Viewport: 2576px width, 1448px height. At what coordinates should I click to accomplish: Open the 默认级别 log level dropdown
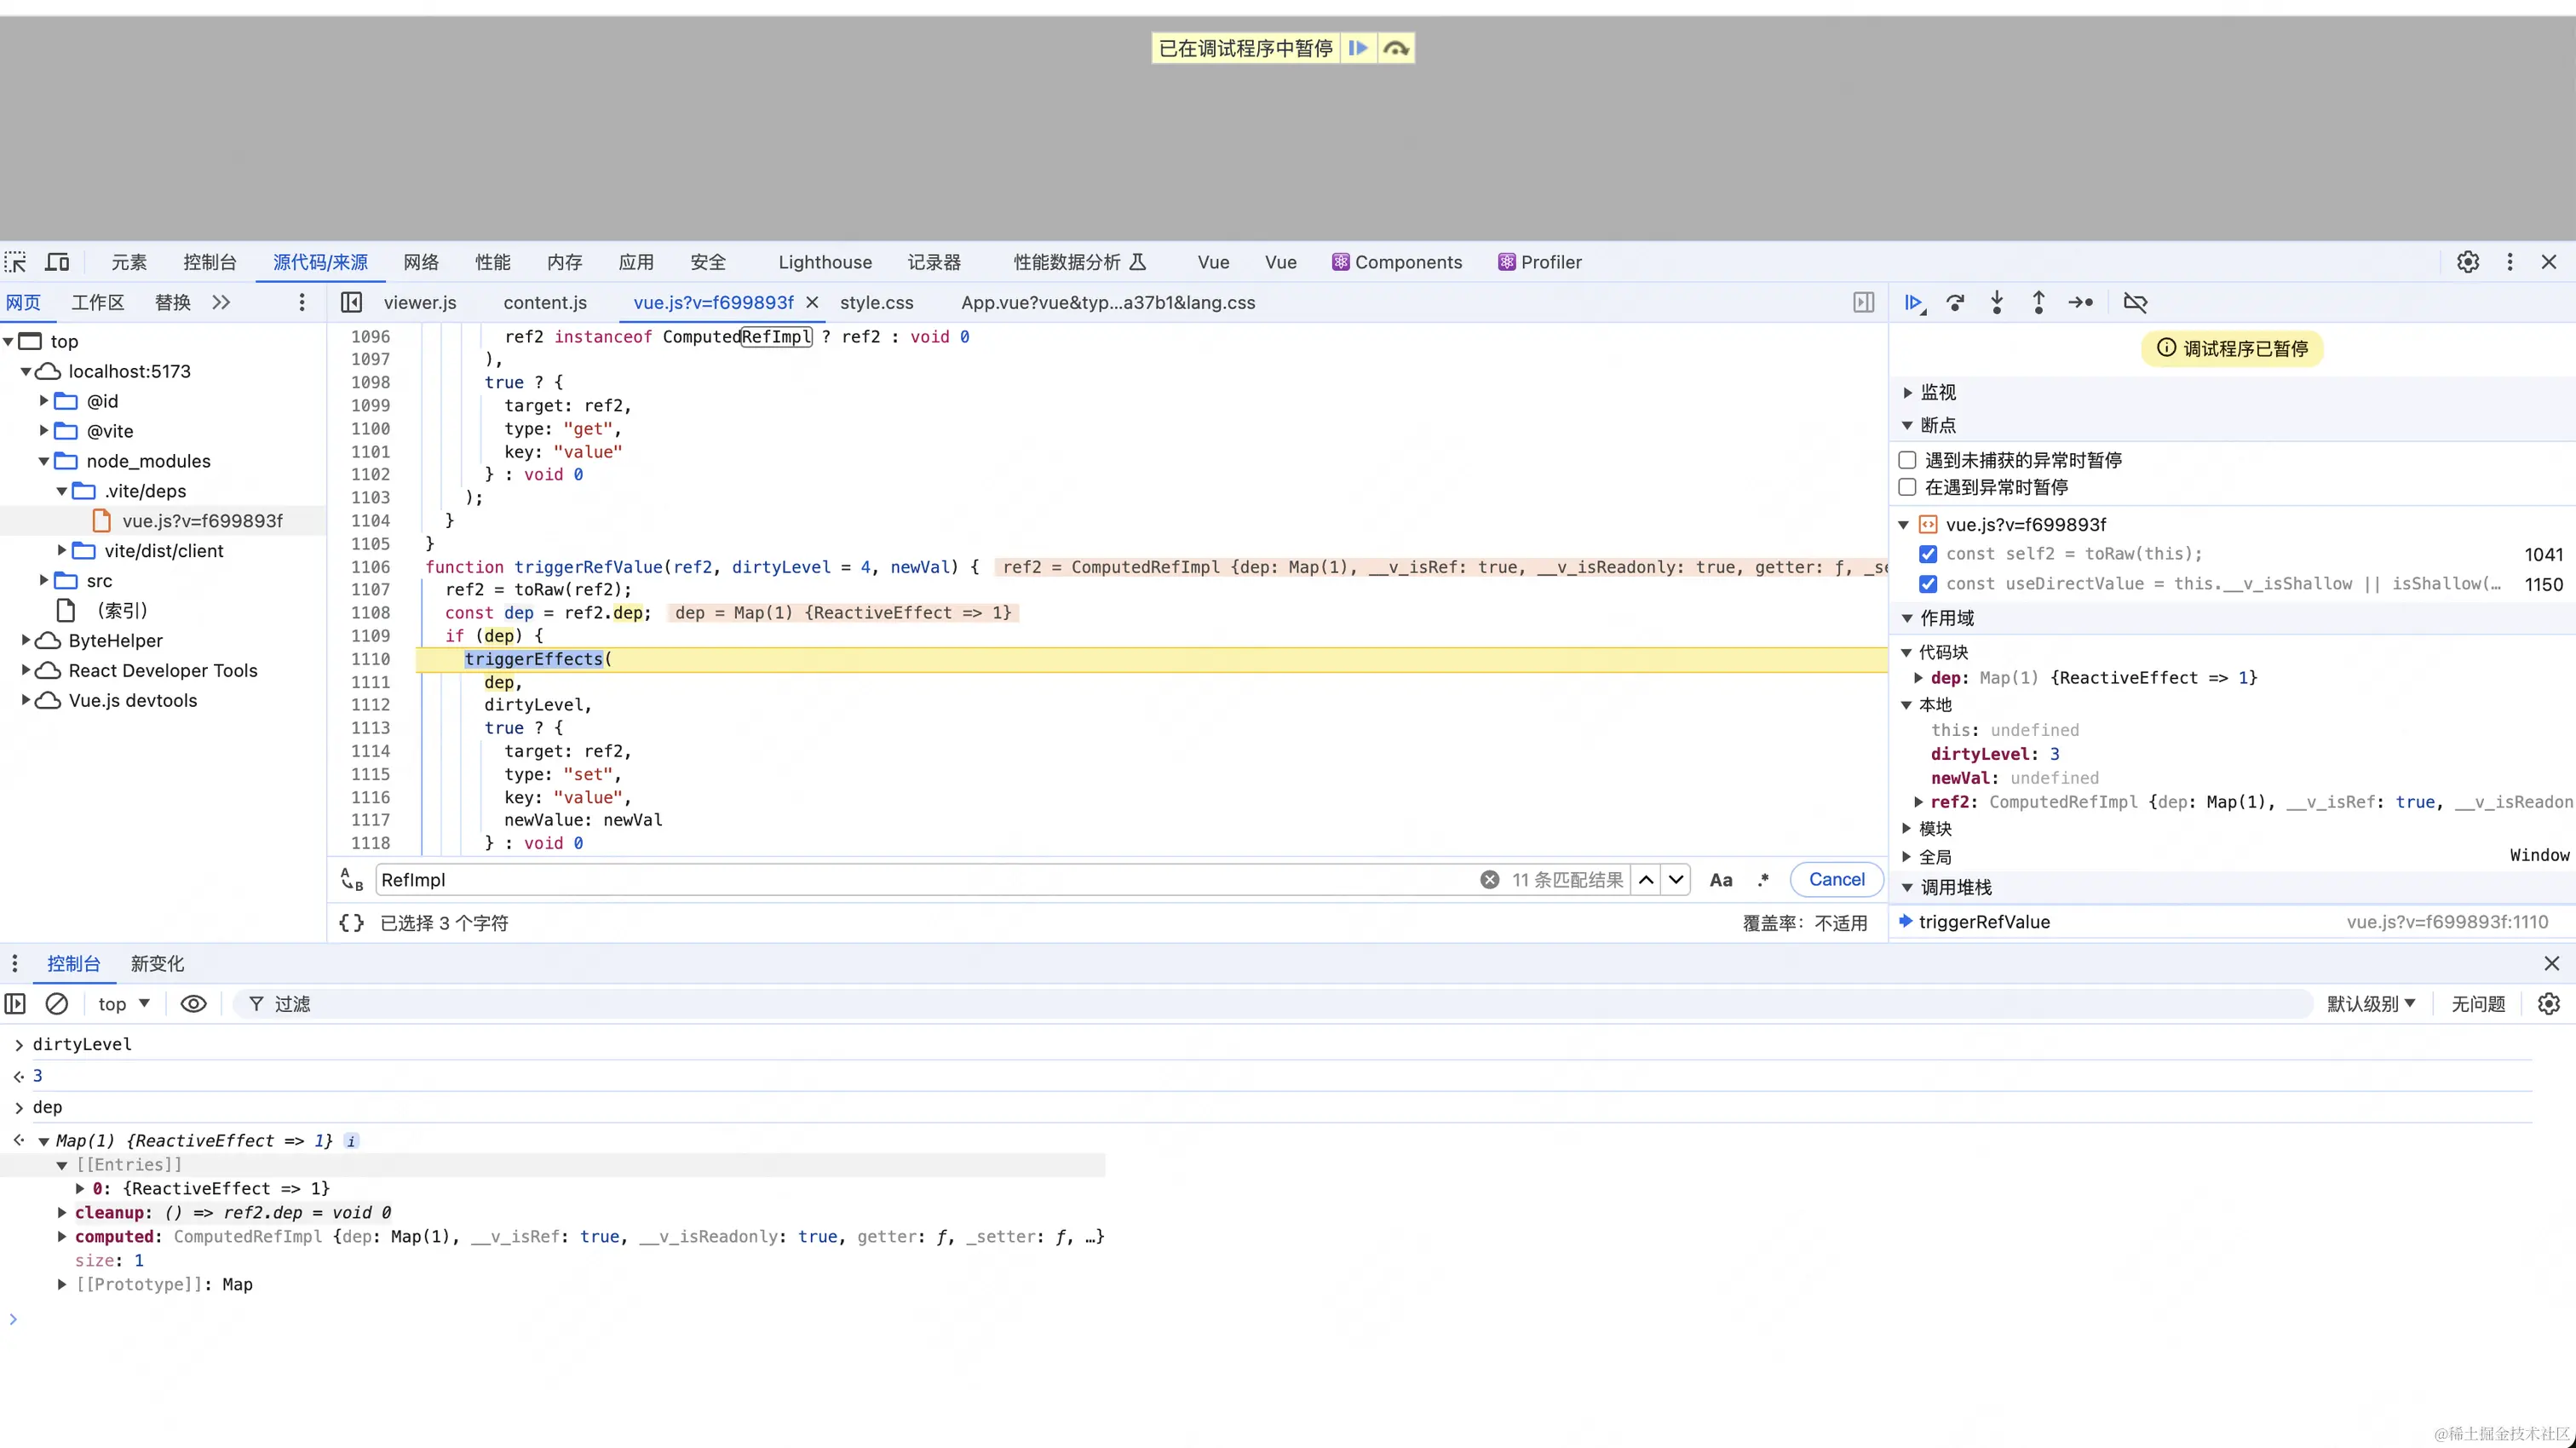2370,1003
